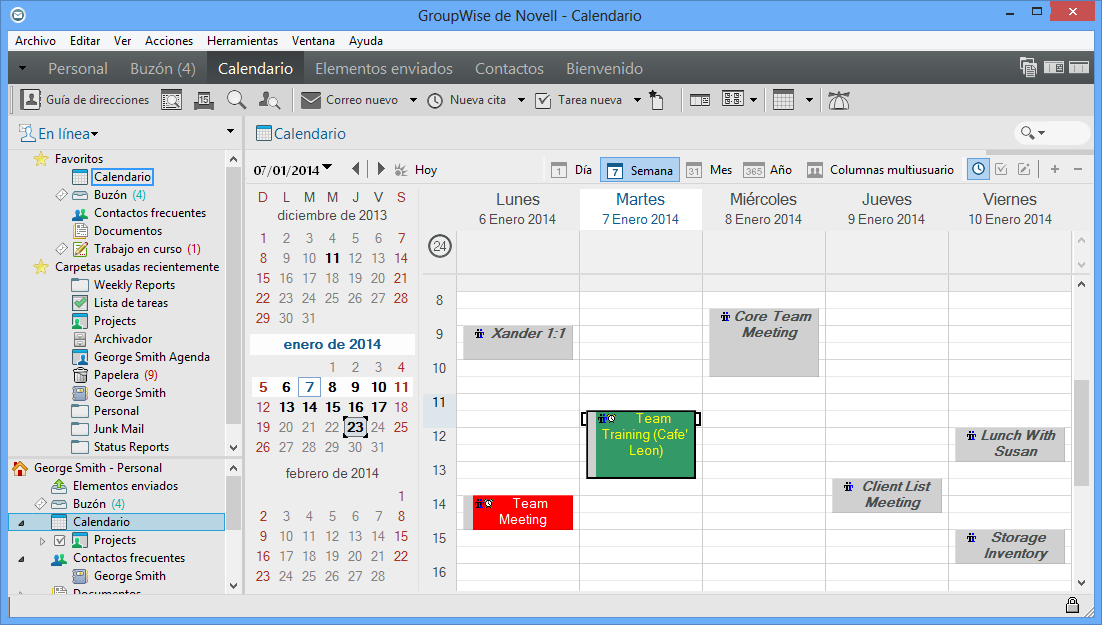Expand the Projects subcalendar tree node
This screenshot has height=625, width=1102.
[x=42, y=541]
